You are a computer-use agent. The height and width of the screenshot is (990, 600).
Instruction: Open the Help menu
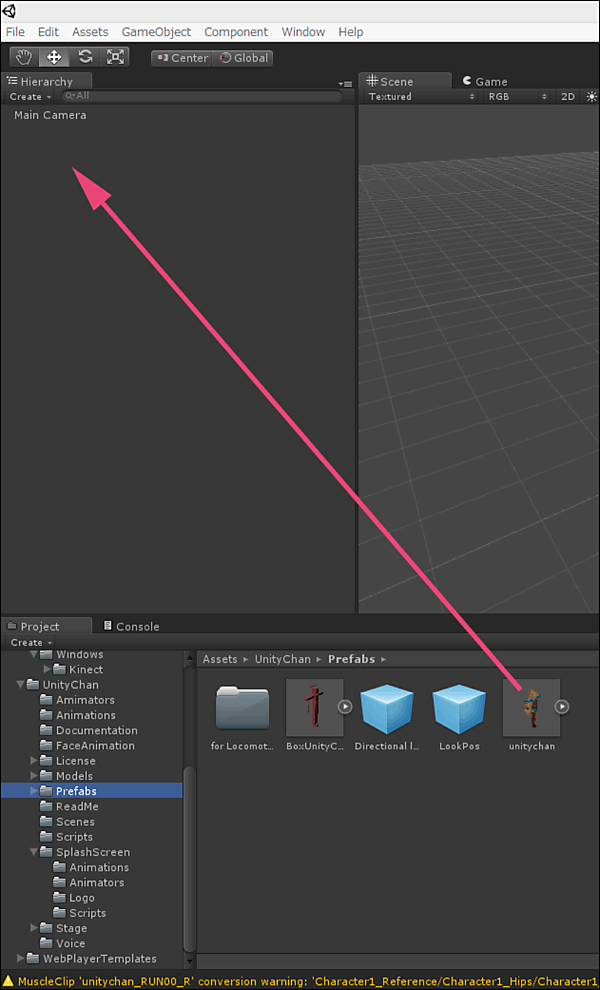351,32
